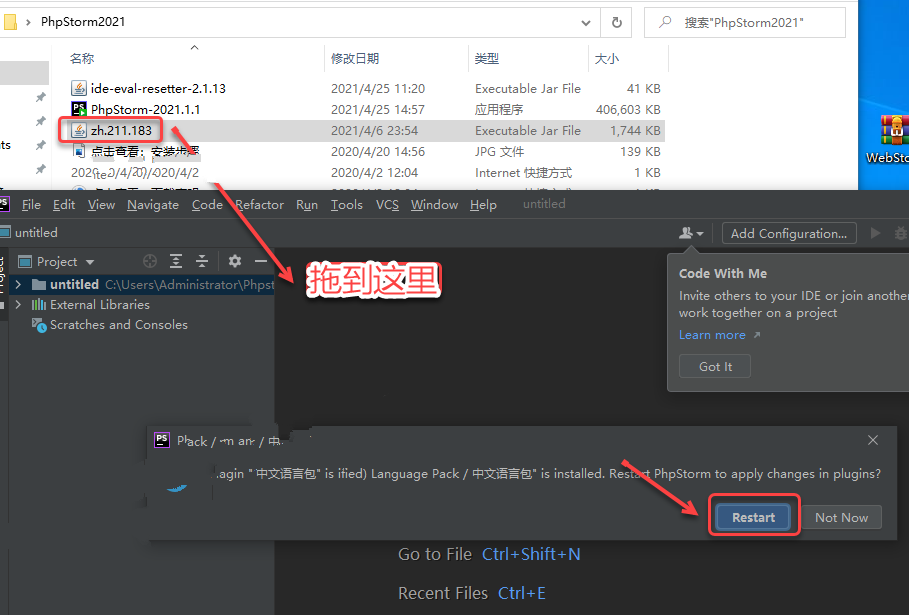
Task: Click the Debug bug icon in toolbar
Action: [x=900, y=233]
